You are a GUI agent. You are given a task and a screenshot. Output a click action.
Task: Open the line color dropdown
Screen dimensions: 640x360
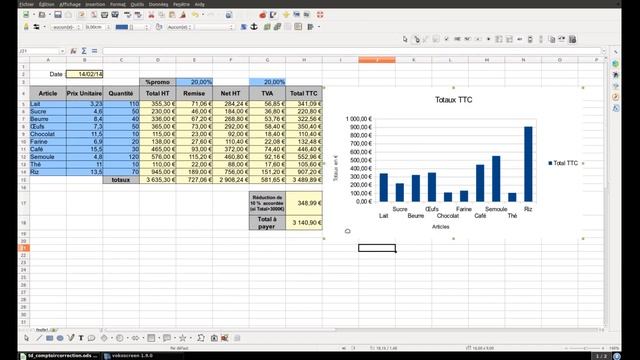pos(146,27)
